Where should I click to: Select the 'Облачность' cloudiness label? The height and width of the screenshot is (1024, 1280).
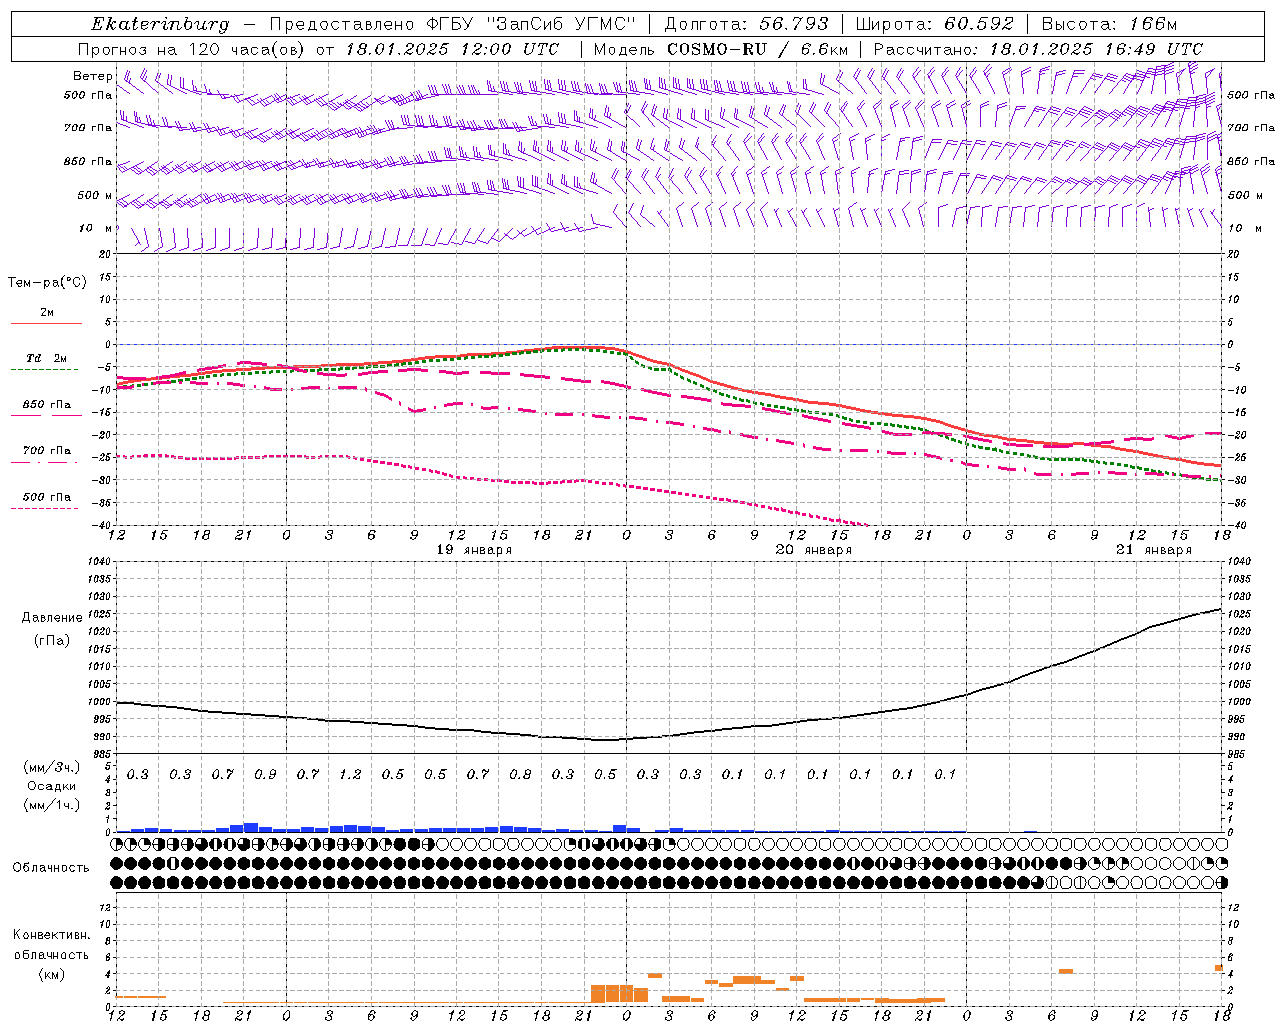pos(51,868)
